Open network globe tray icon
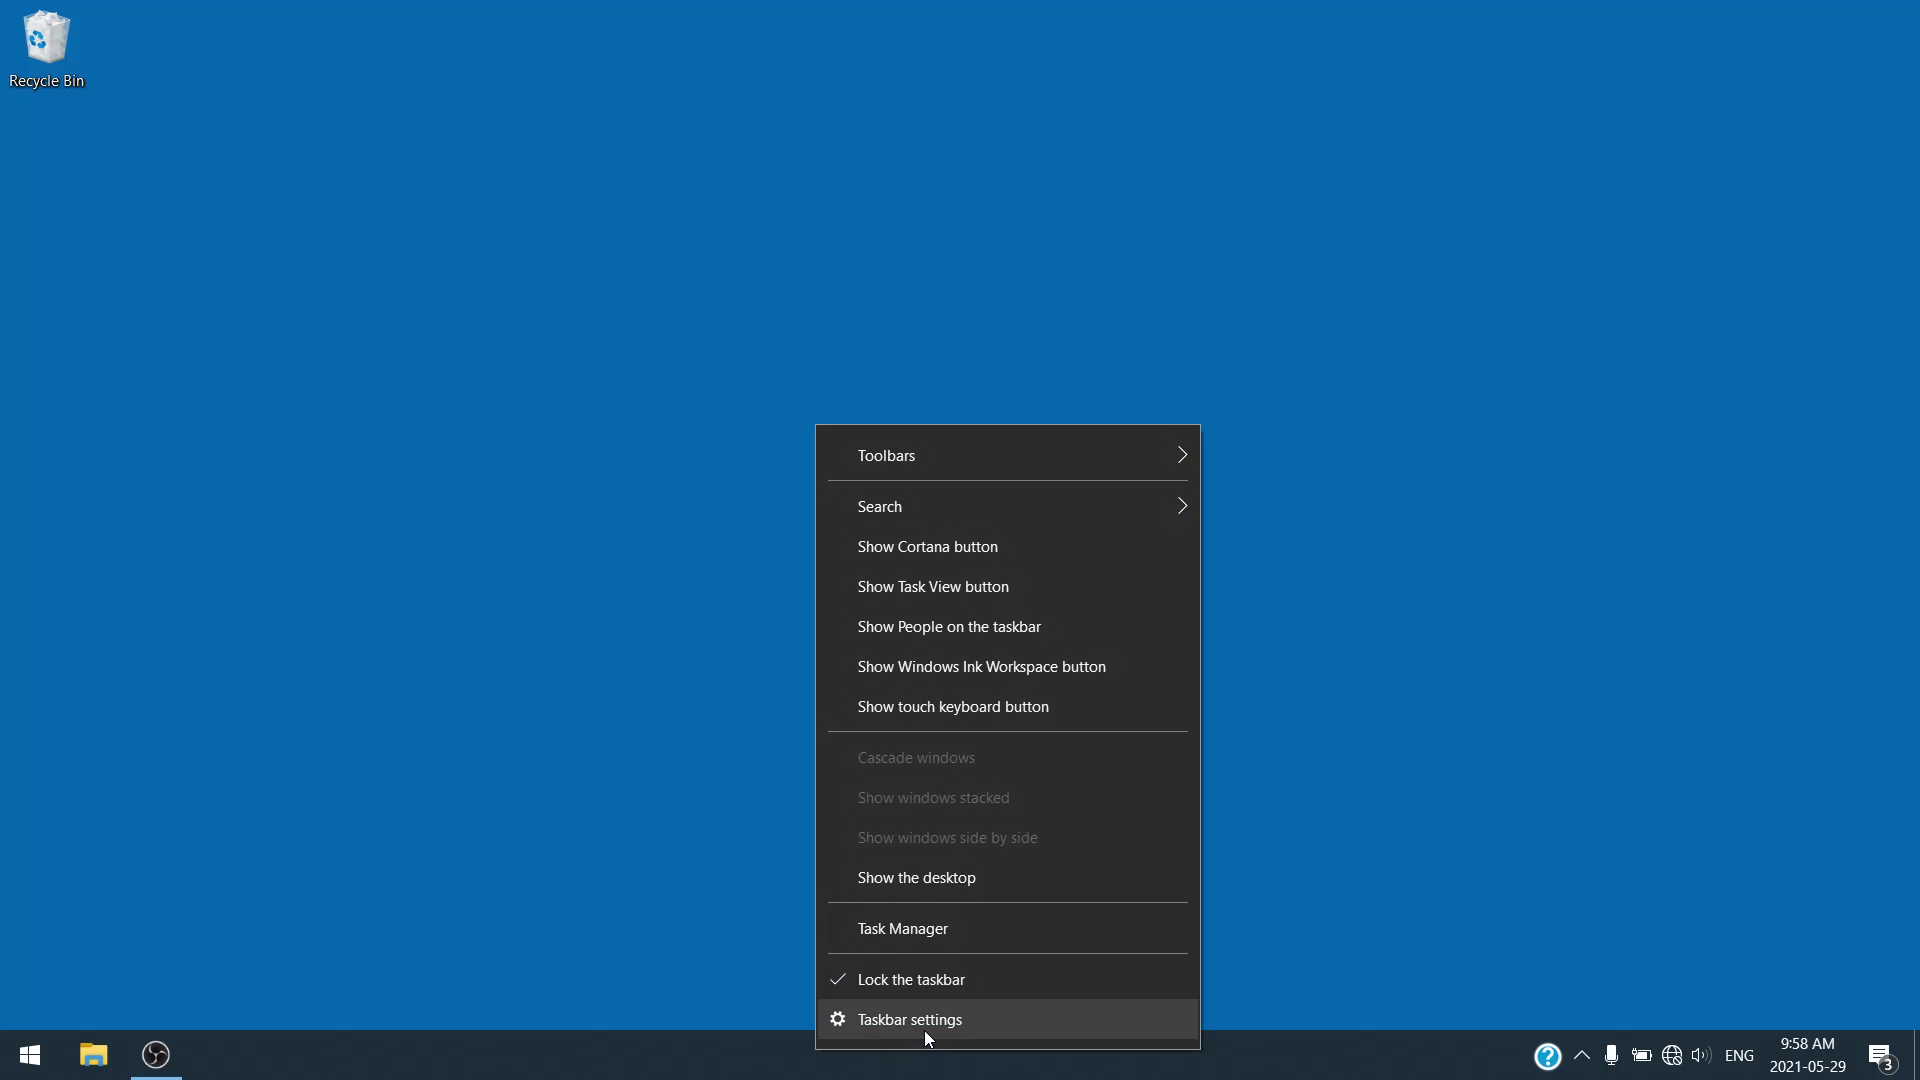This screenshot has height=1080, width=1920. coord(1671,1055)
